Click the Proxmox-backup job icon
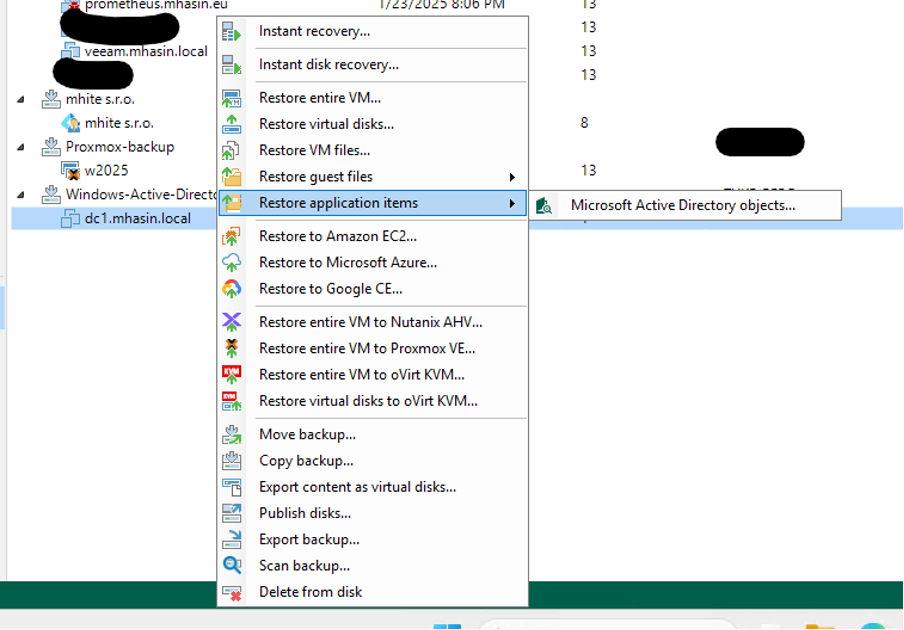The width and height of the screenshot is (904, 630). click(51, 147)
